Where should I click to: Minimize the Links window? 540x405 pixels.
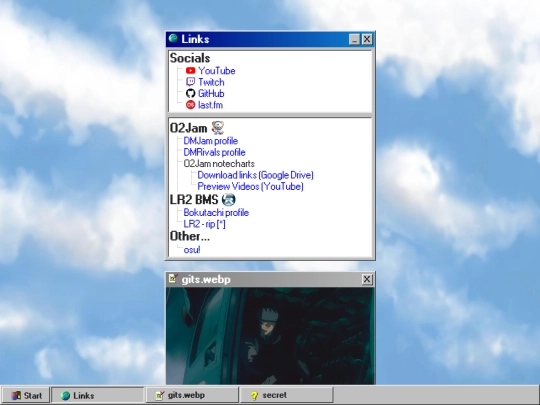coord(354,39)
